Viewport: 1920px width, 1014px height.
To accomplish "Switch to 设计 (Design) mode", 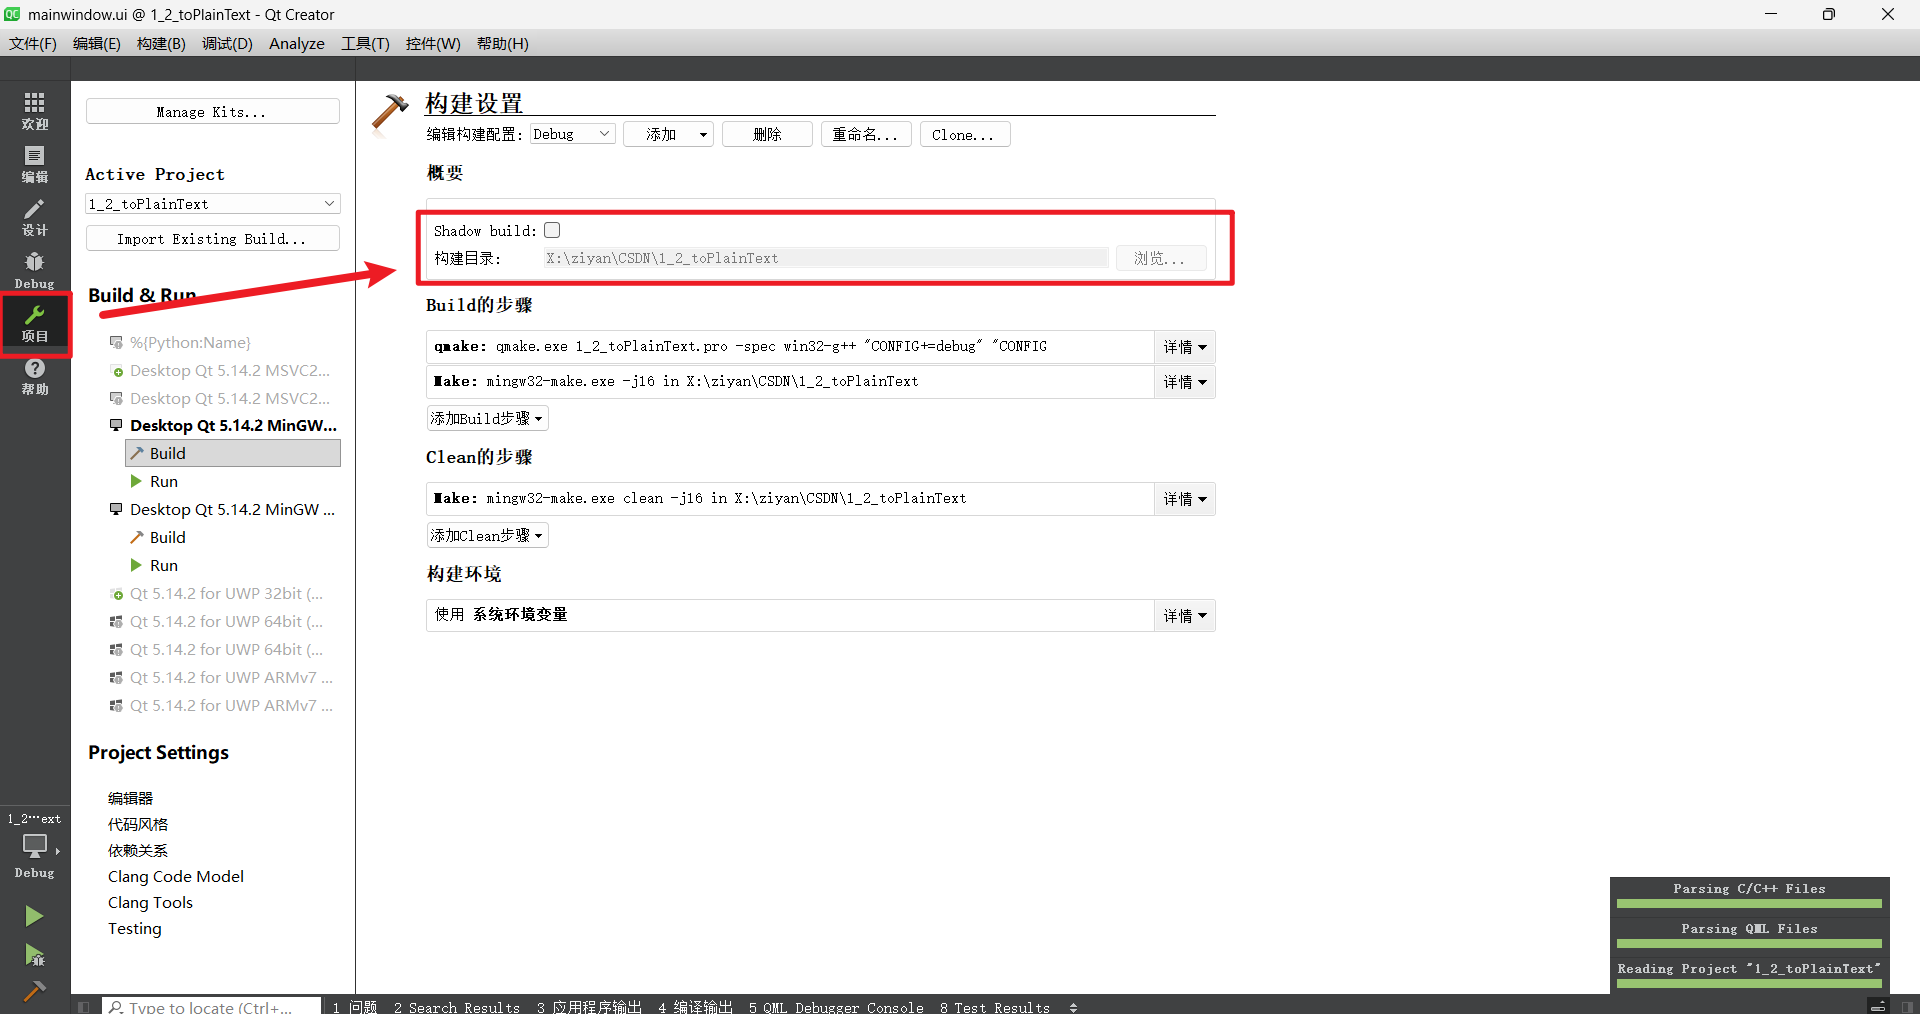I will coord(35,217).
